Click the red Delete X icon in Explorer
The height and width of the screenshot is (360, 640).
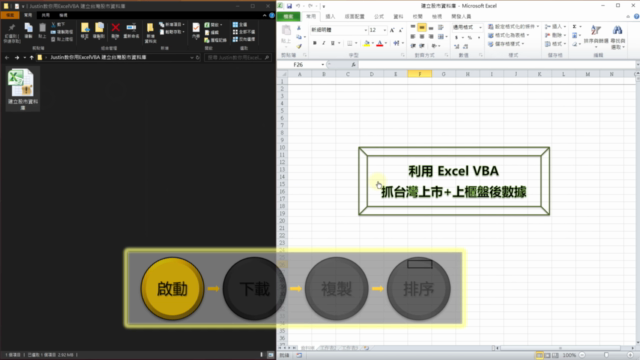click(x=116, y=28)
